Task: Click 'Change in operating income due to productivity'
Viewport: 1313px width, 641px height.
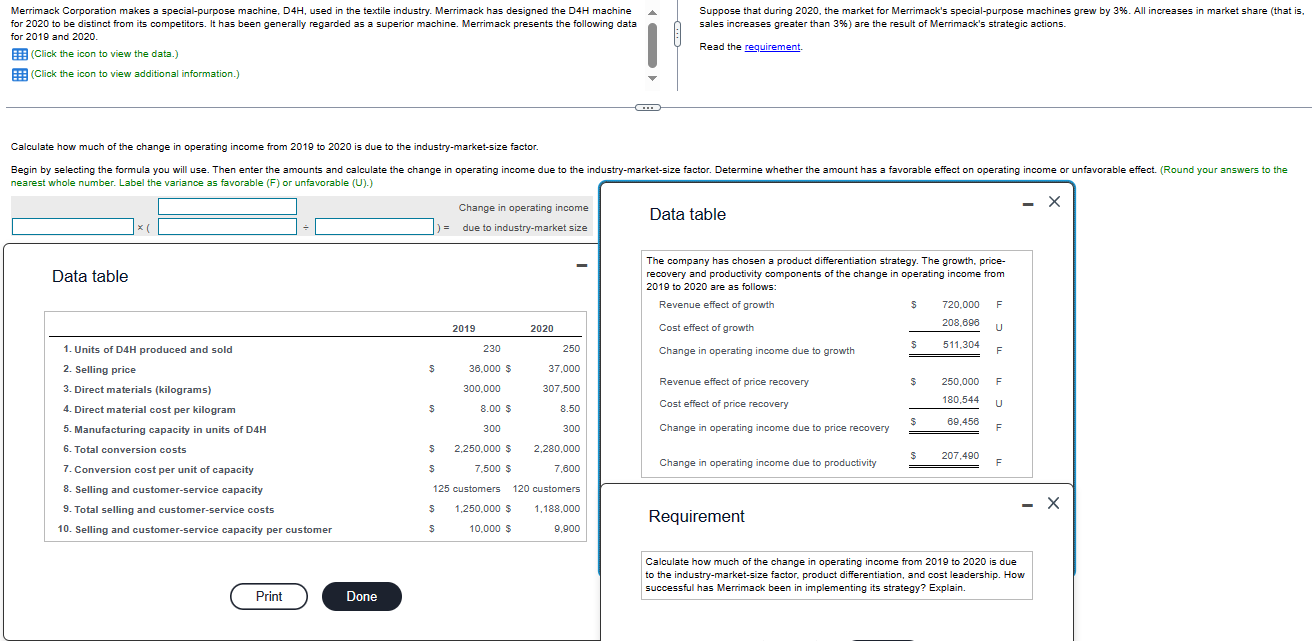Action: pos(767,463)
